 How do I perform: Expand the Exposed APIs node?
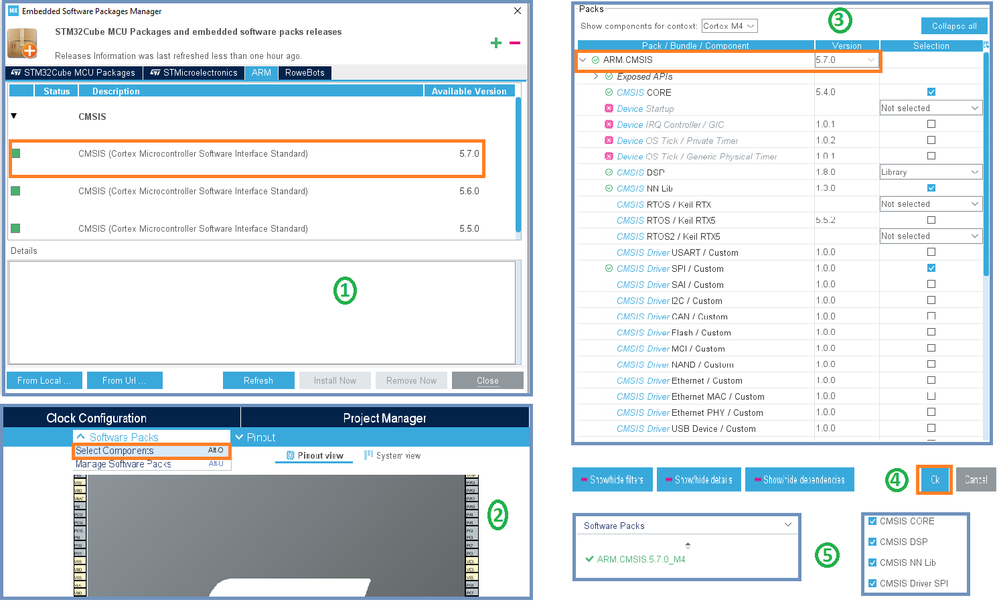tap(596, 76)
